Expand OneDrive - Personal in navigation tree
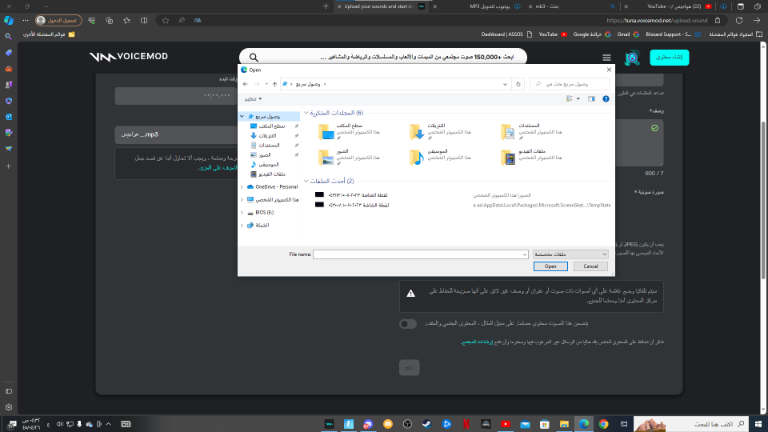The image size is (768, 432). click(x=244, y=186)
